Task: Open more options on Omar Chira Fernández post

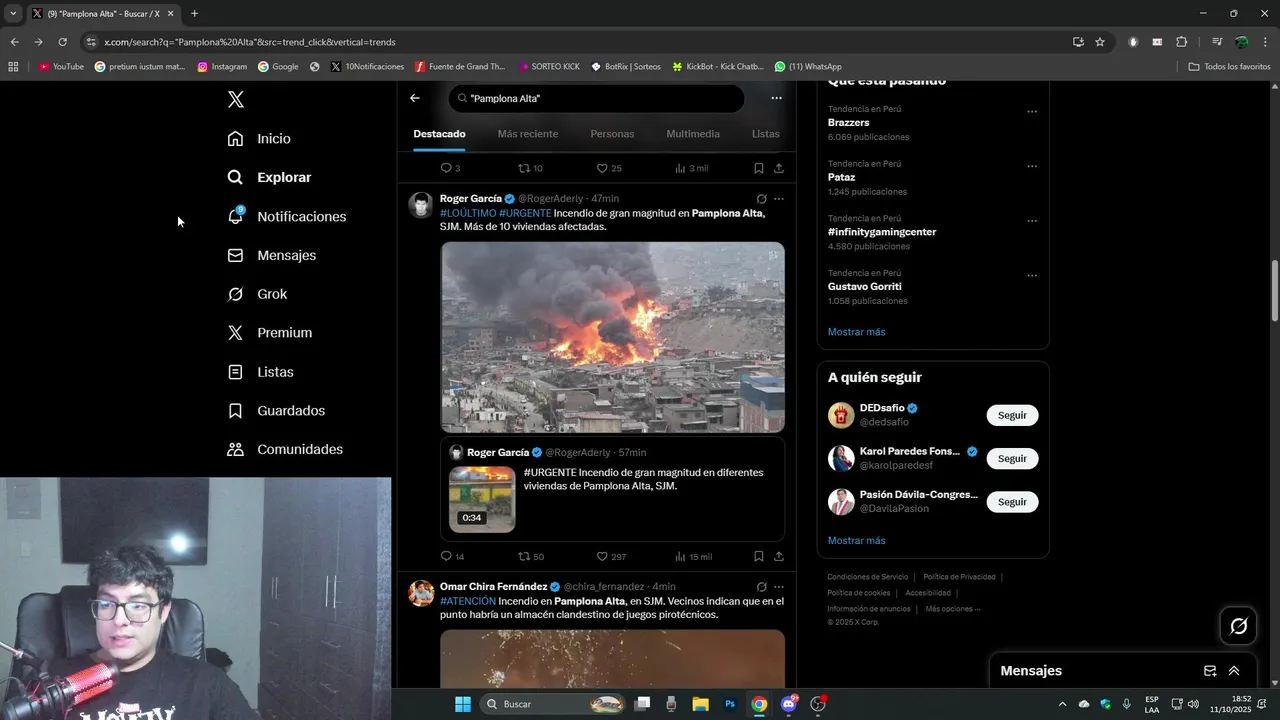Action: point(779,587)
